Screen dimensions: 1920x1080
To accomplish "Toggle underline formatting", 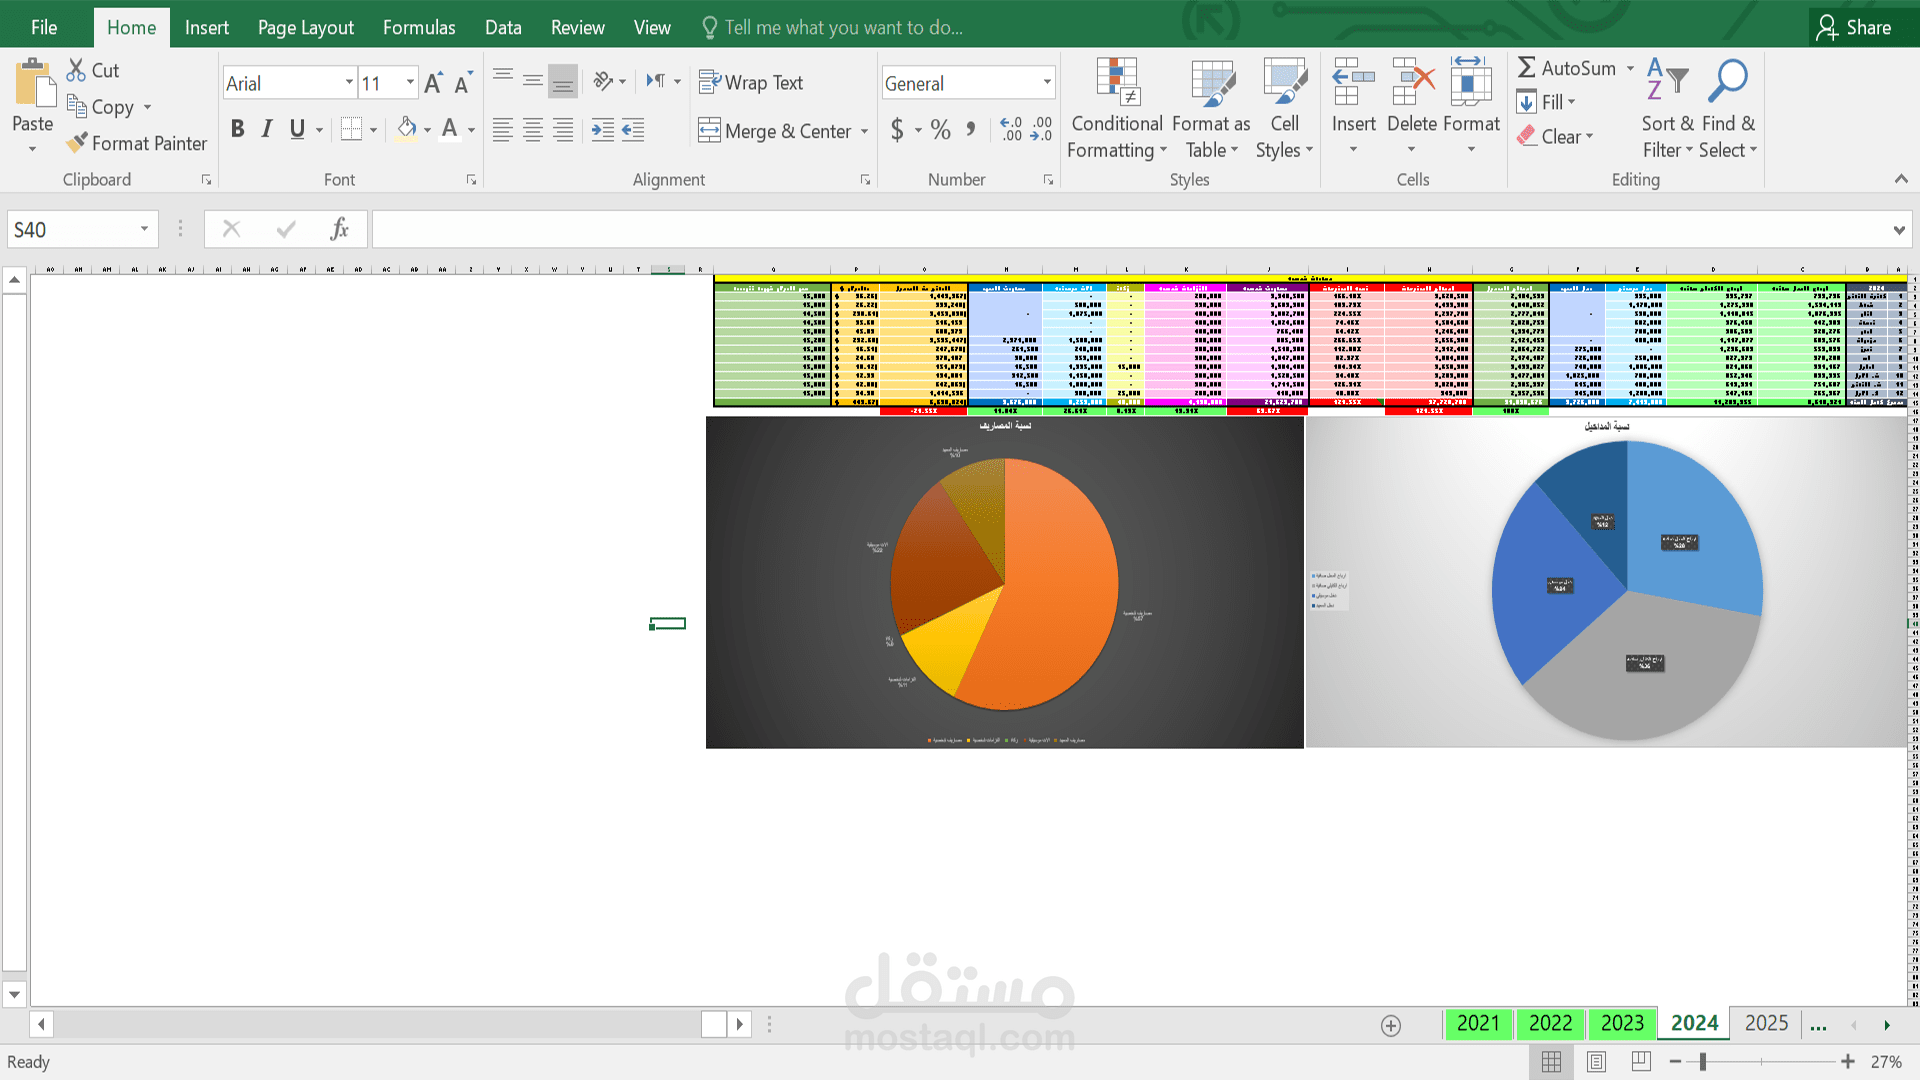I will (297, 129).
